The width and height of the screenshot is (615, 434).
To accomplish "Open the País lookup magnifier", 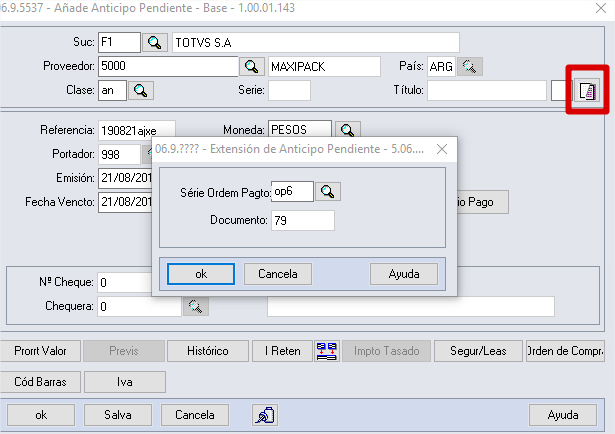I will pos(469,66).
